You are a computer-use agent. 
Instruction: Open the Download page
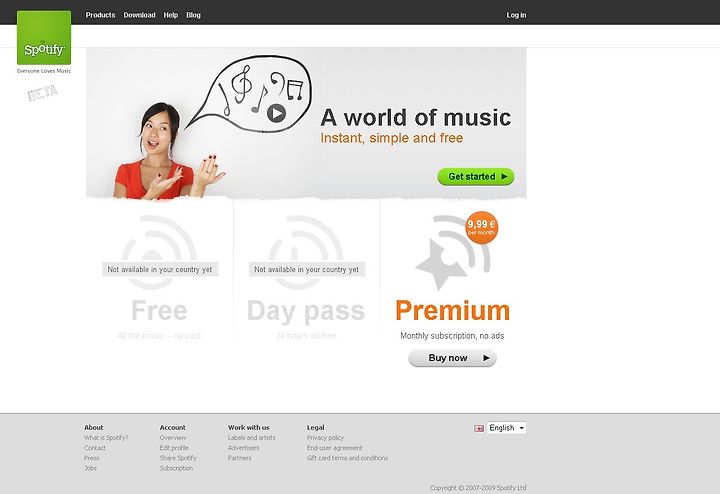click(x=139, y=15)
